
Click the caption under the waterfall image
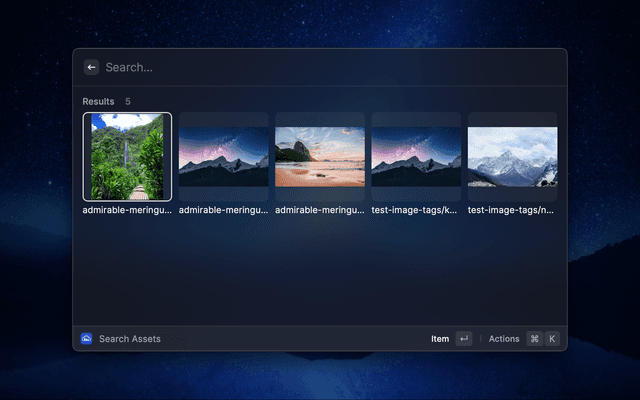(x=127, y=211)
